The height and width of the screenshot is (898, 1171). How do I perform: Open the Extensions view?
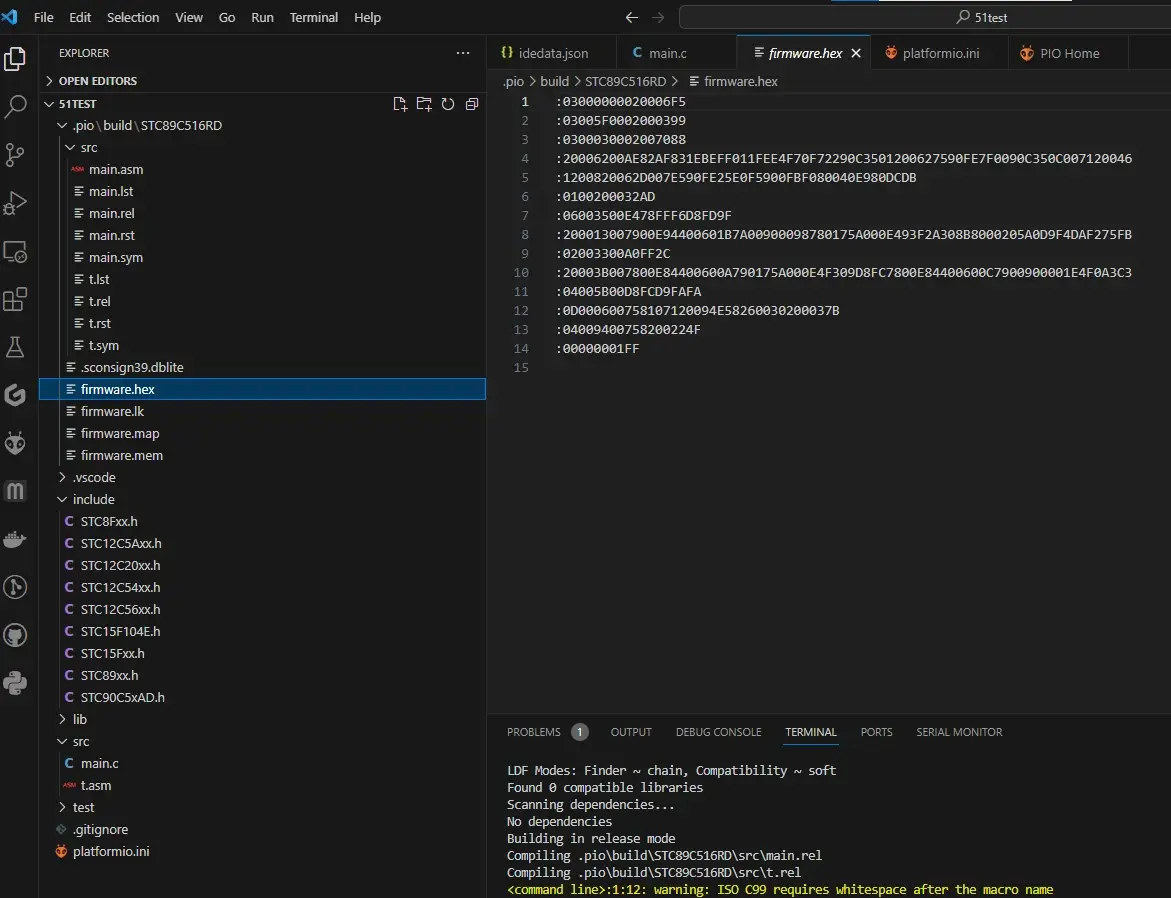coord(15,299)
